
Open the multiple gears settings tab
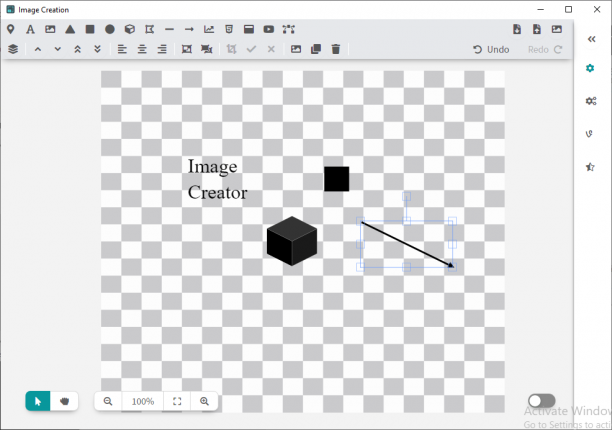(591, 101)
